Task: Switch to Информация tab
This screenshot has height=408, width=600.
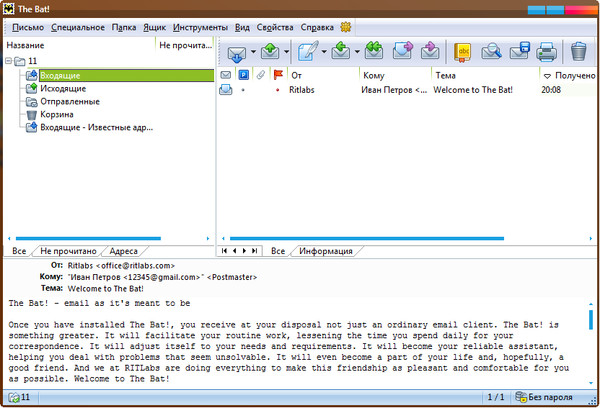Action: pos(326,251)
